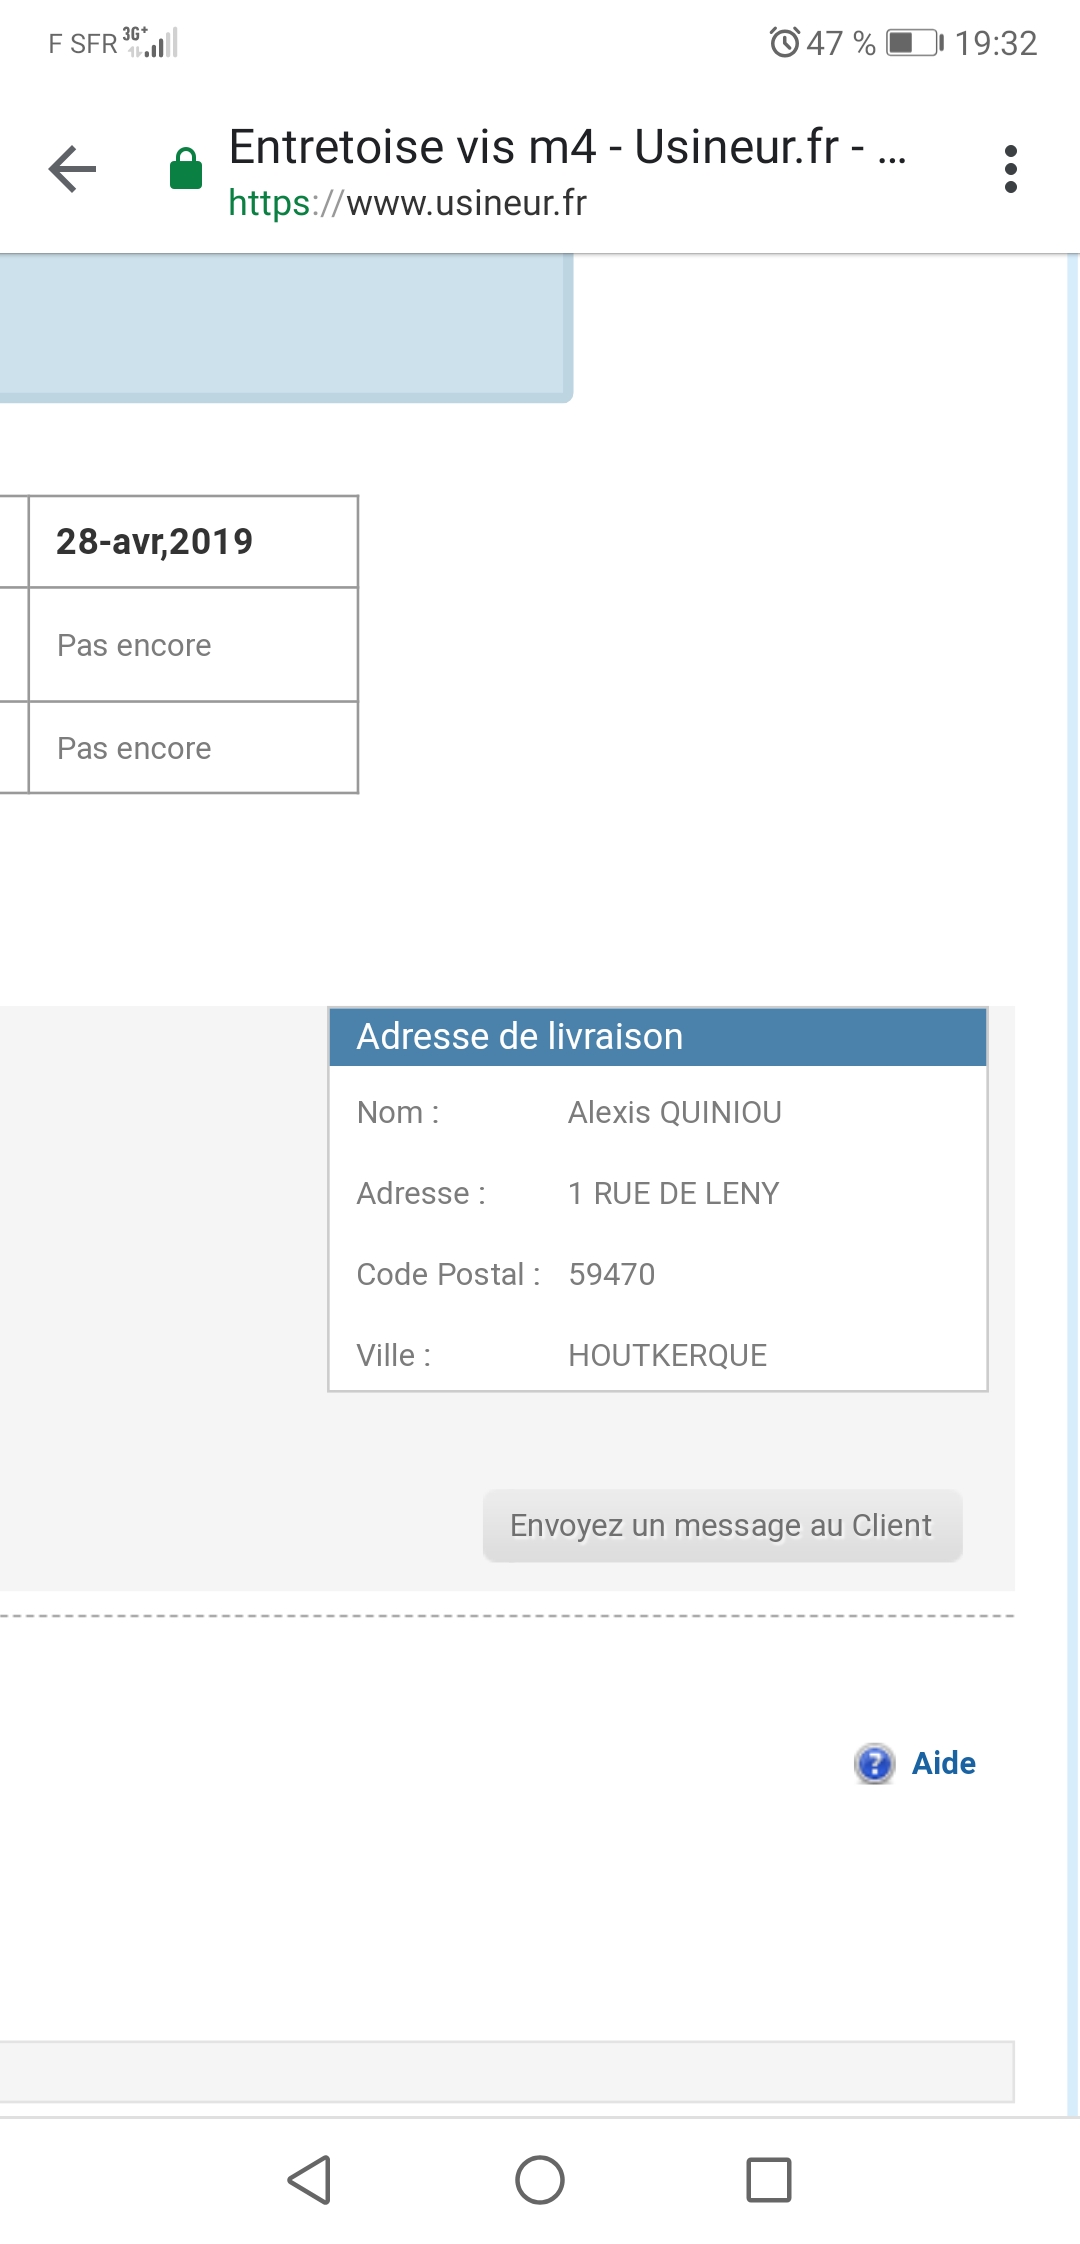Select the 28-avr,2019 date cell
1080x2244 pixels.
click(193, 541)
